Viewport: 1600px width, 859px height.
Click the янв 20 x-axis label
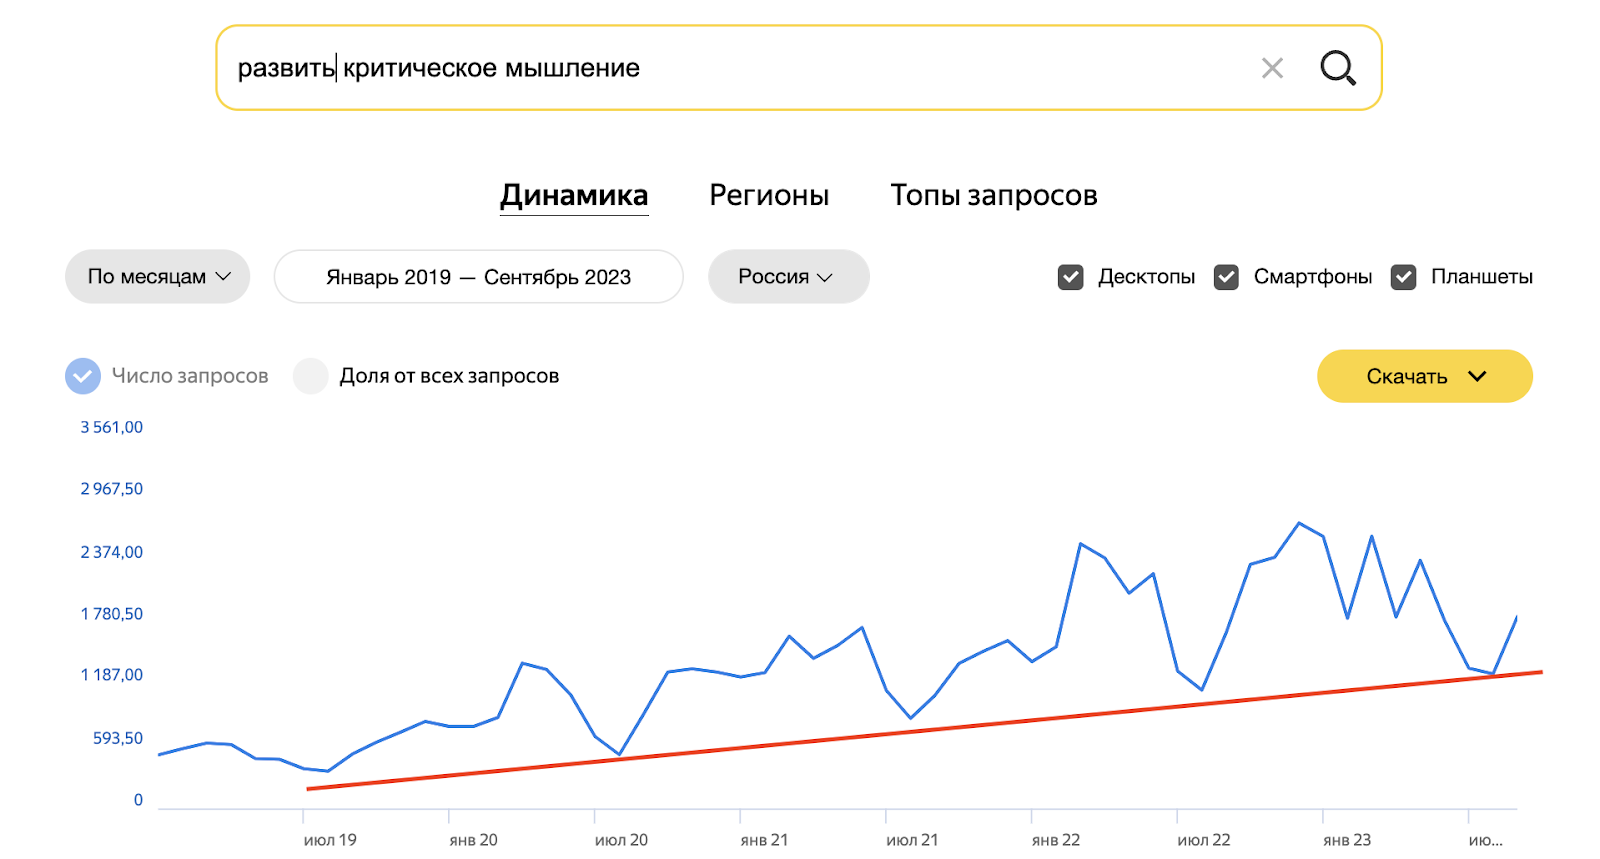click(x=473, y=840)
